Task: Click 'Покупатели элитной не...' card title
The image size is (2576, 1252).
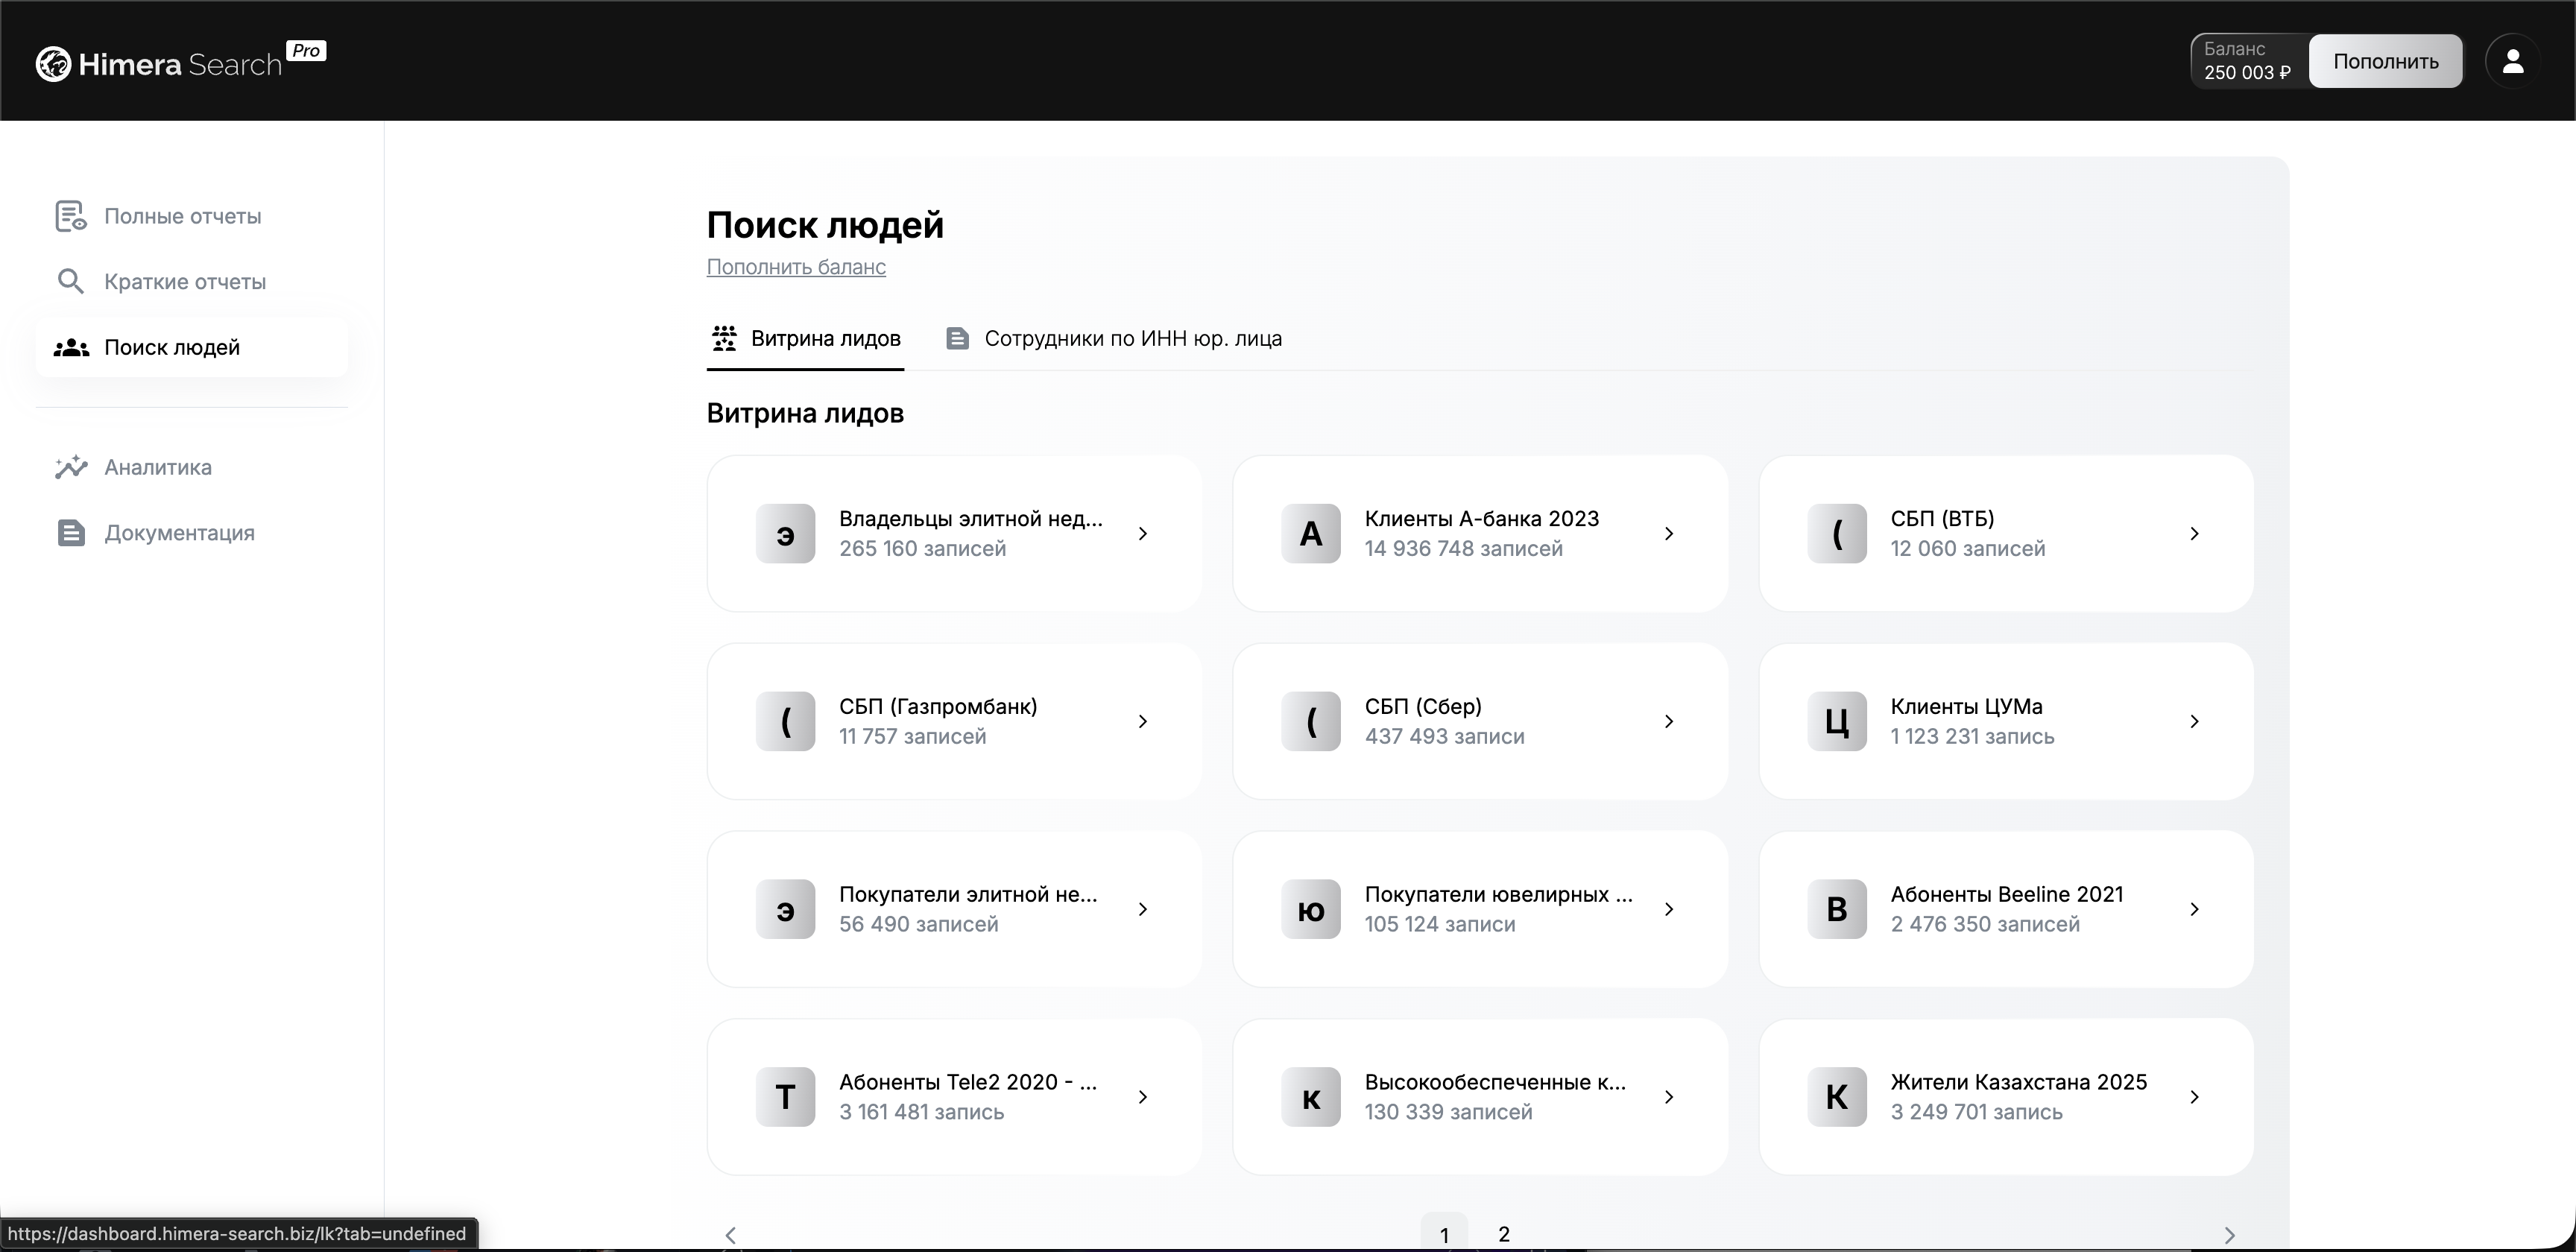Action: point(968,894)
